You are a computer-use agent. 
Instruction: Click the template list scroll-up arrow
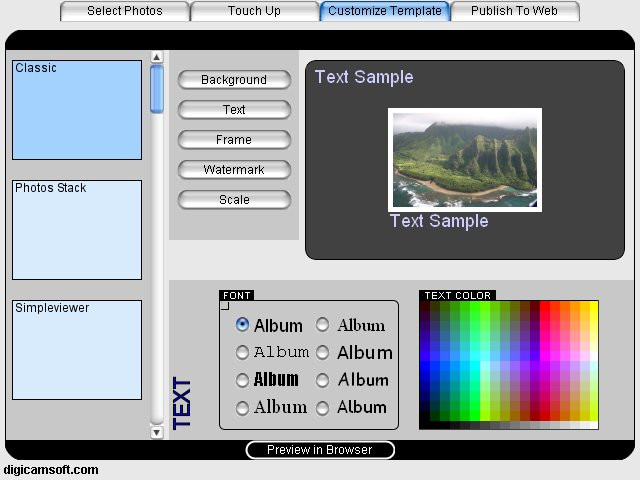click(x=157, y=57)
